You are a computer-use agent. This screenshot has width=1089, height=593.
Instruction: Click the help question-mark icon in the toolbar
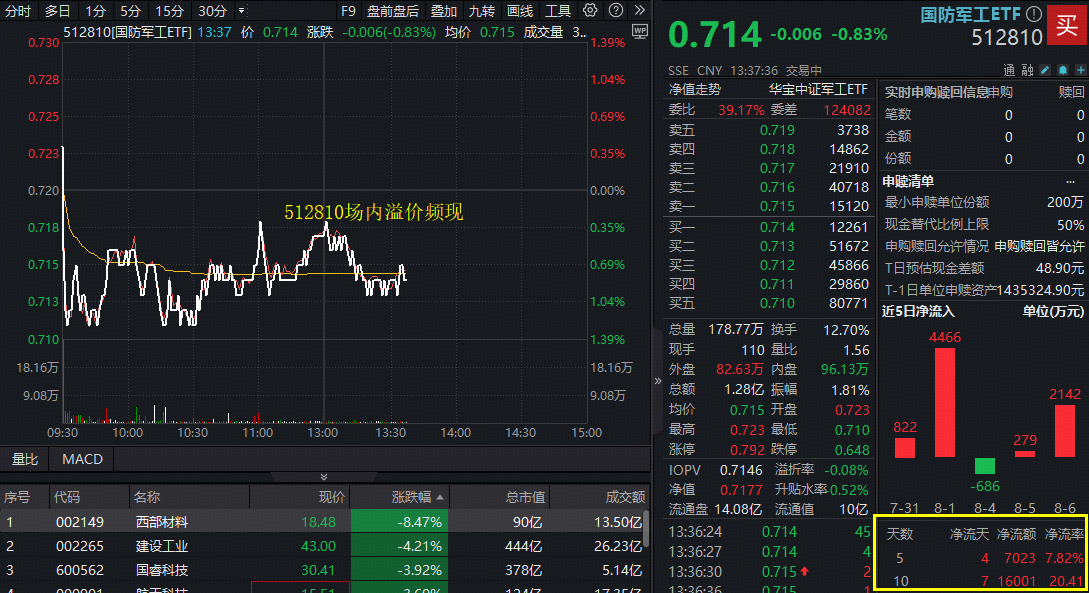(616, 11)
